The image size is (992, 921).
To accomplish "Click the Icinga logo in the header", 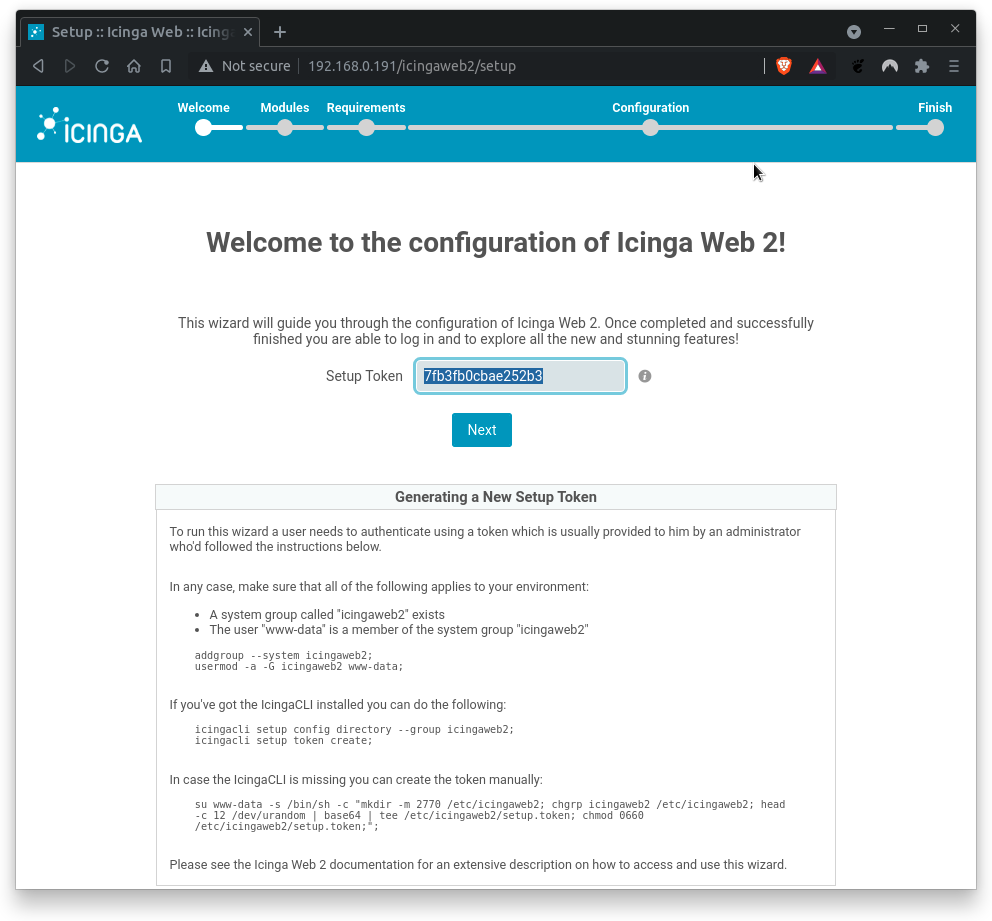I will 88,123.
